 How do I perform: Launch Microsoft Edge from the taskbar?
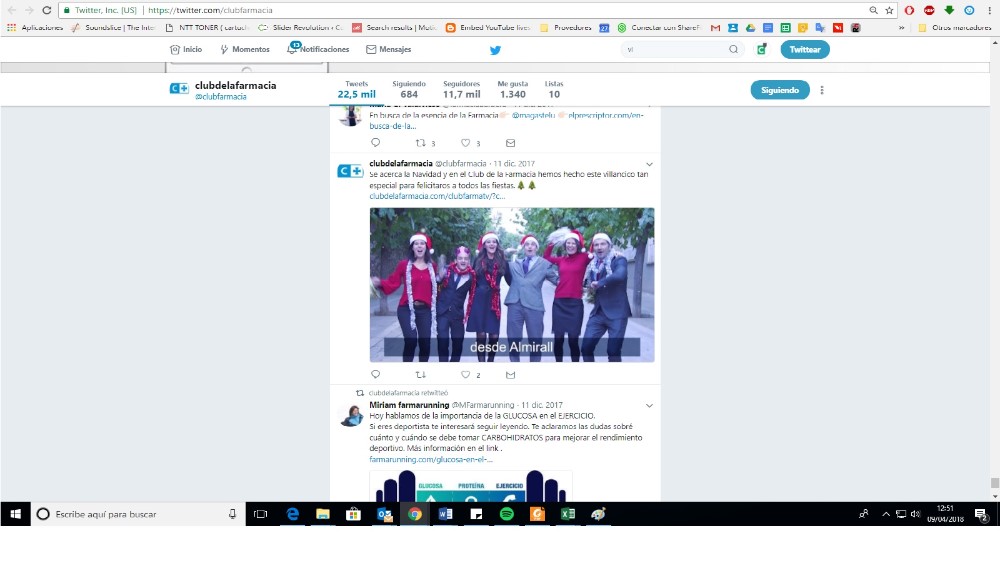click(x=292, y=514)
